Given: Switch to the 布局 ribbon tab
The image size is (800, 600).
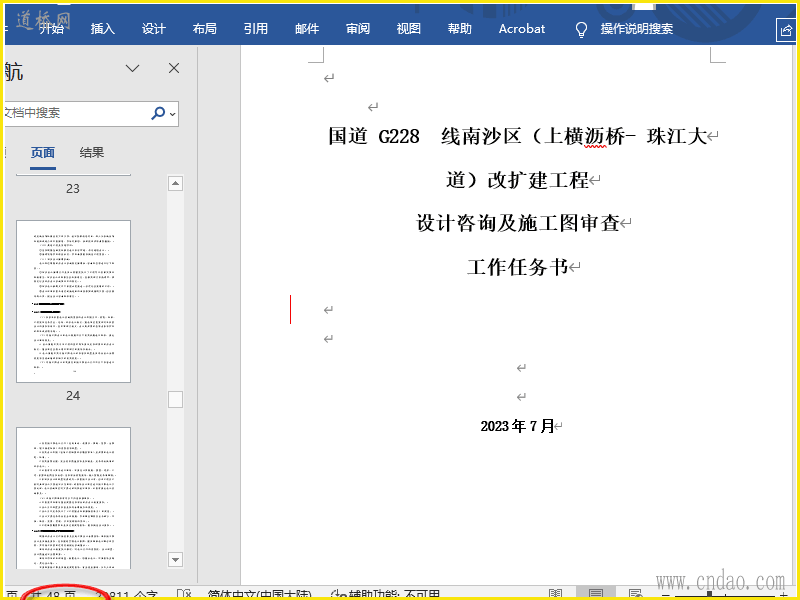Looking at the screenshot, I should [205, 29].
